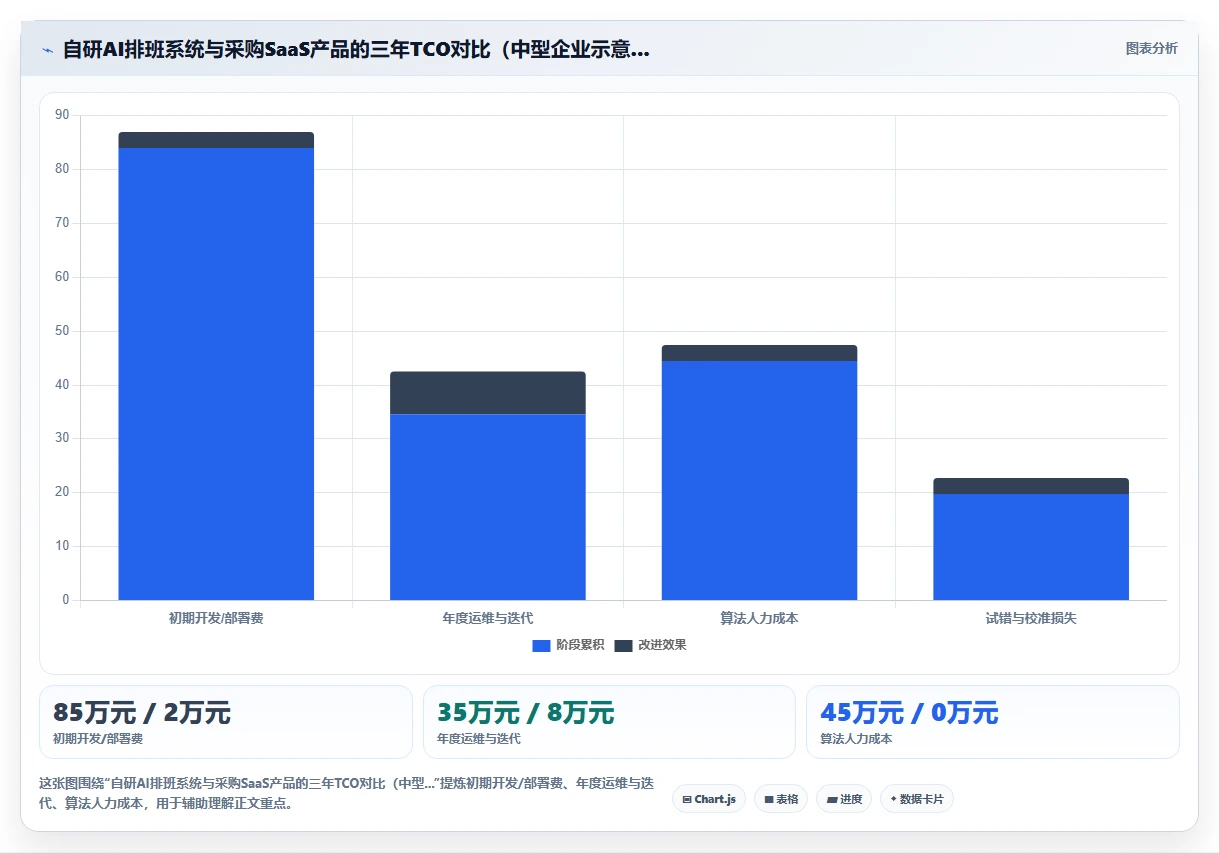Click the 初期开发/部署费 caption in first card

[x=98, y=739]
